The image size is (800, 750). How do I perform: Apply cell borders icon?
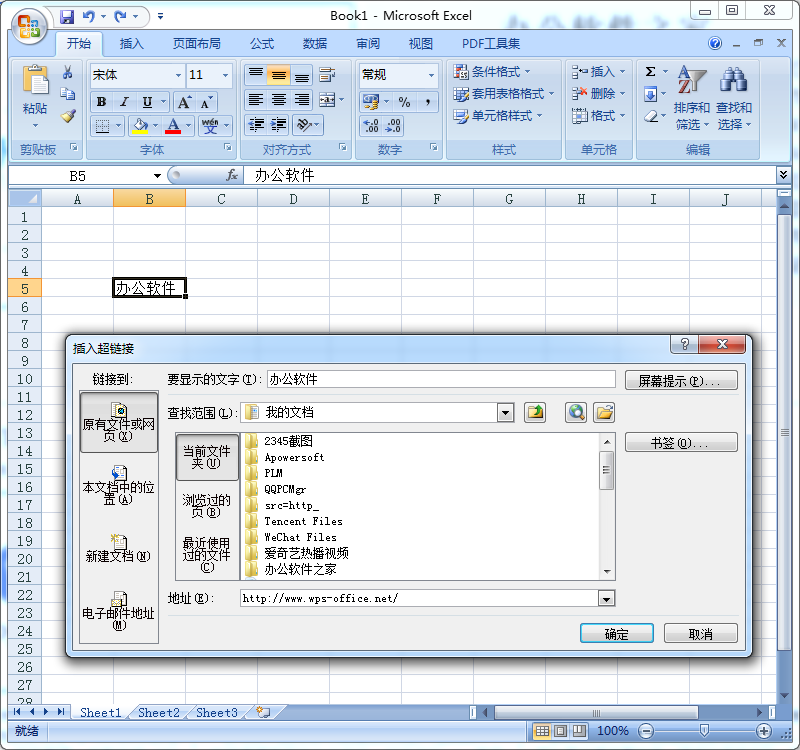pos(103,125)
